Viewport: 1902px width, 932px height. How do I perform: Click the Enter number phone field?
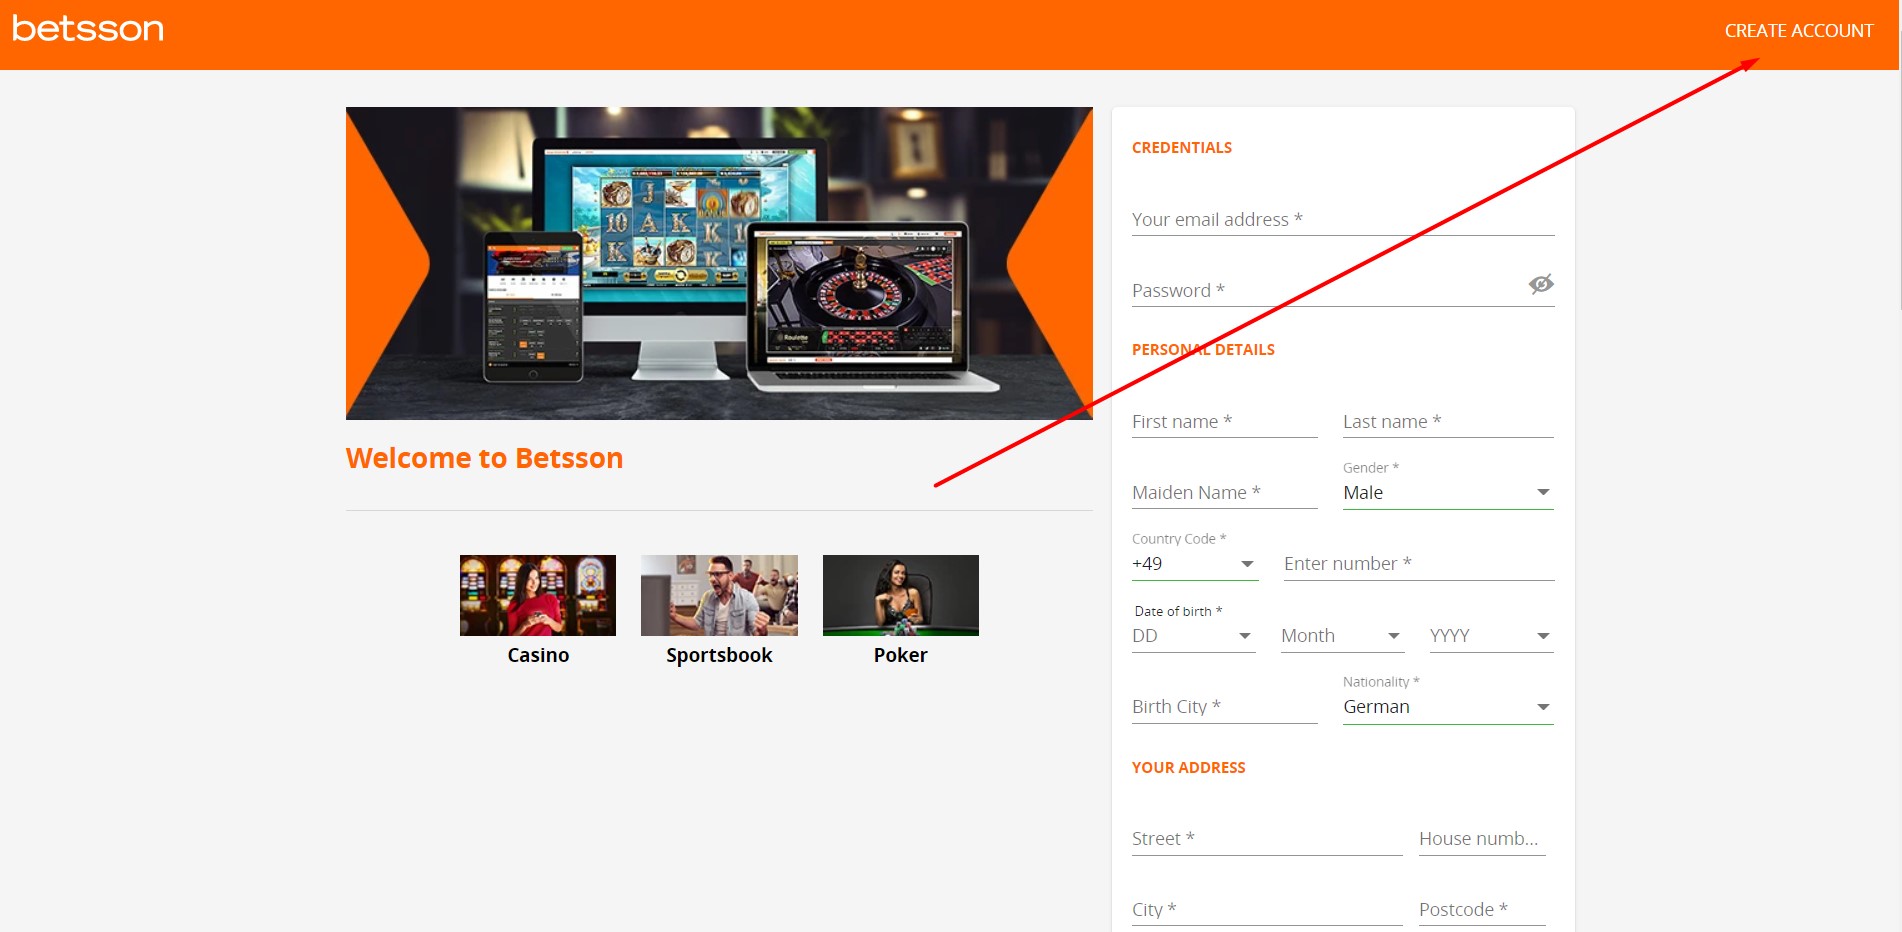click(x=1419, y=564)
